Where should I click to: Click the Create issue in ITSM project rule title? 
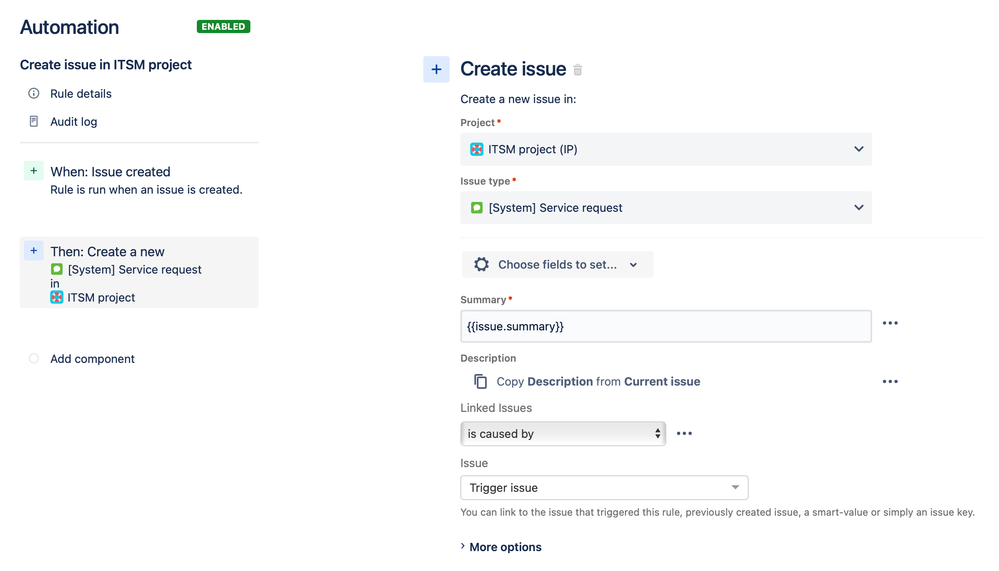[x=106, y=64]
